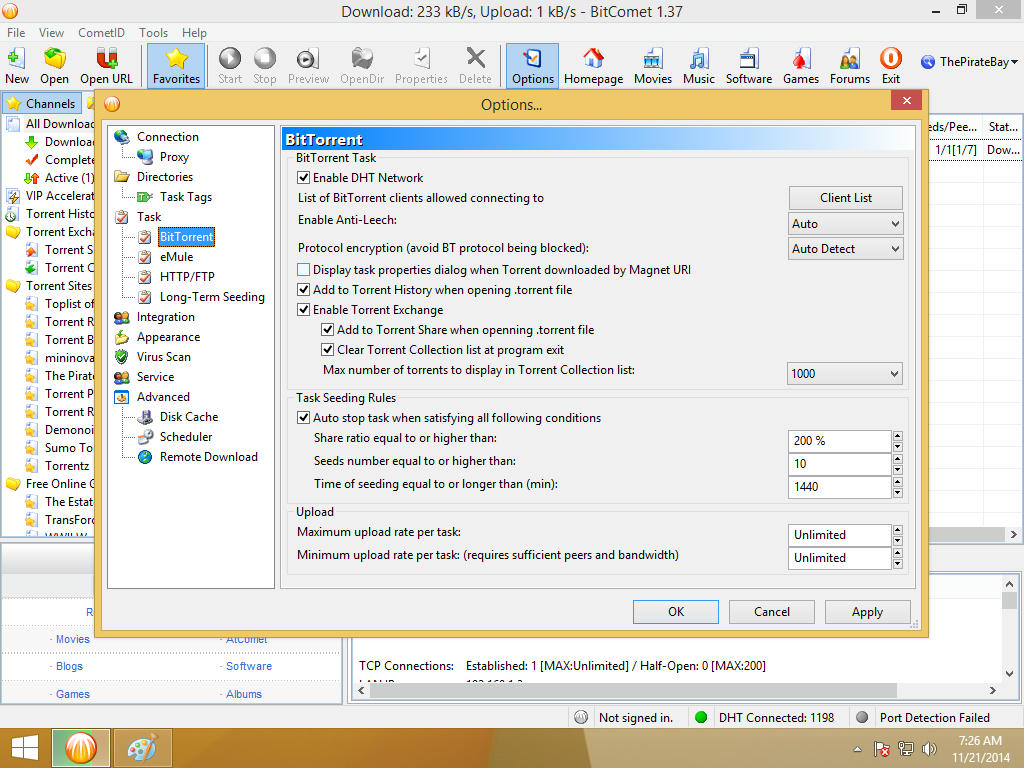Open the Games toolbar icon
This screenshot has height=768, width=1024.
click(801, 66)
